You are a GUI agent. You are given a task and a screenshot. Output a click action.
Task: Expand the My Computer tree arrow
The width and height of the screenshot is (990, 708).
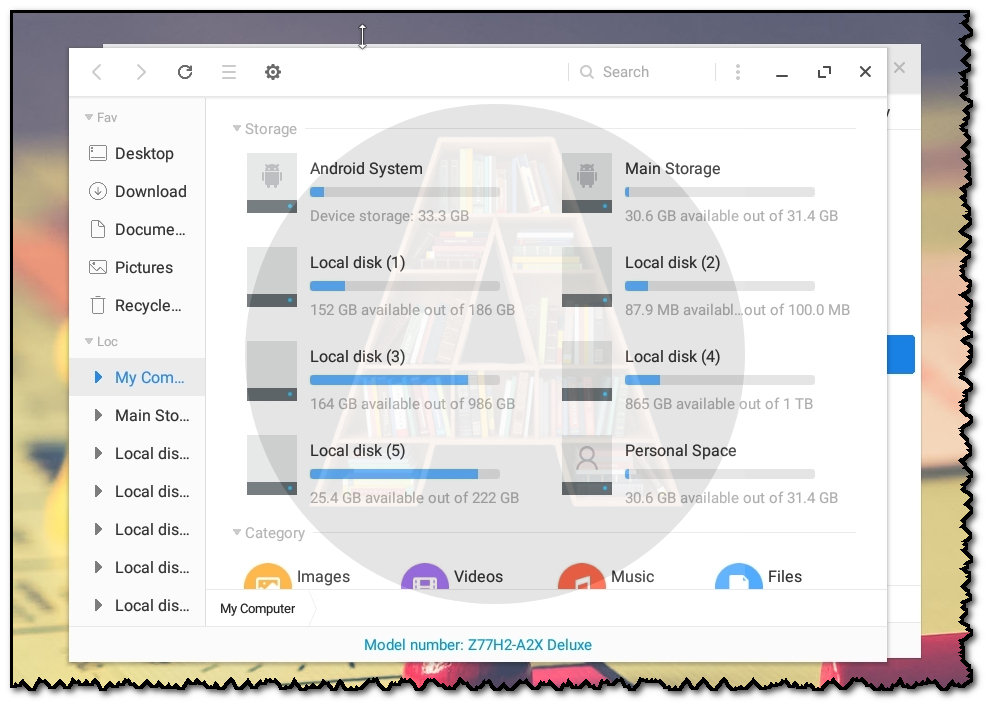[98, 377]
